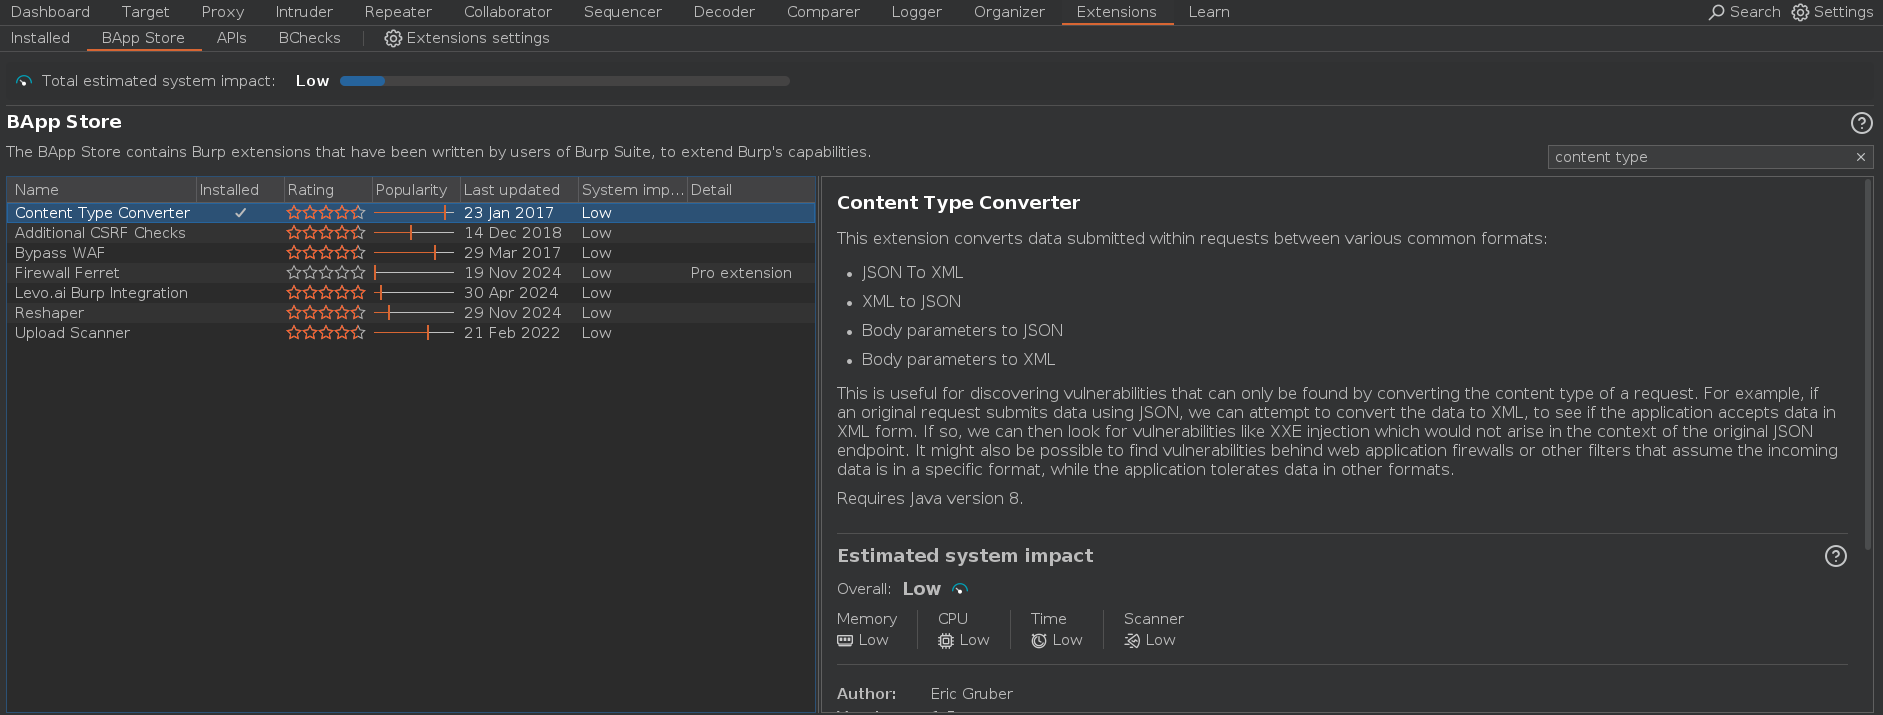This screenshot has width=1883, height=715.
Task: Open the Intruder tab
Action: [304, 12]
